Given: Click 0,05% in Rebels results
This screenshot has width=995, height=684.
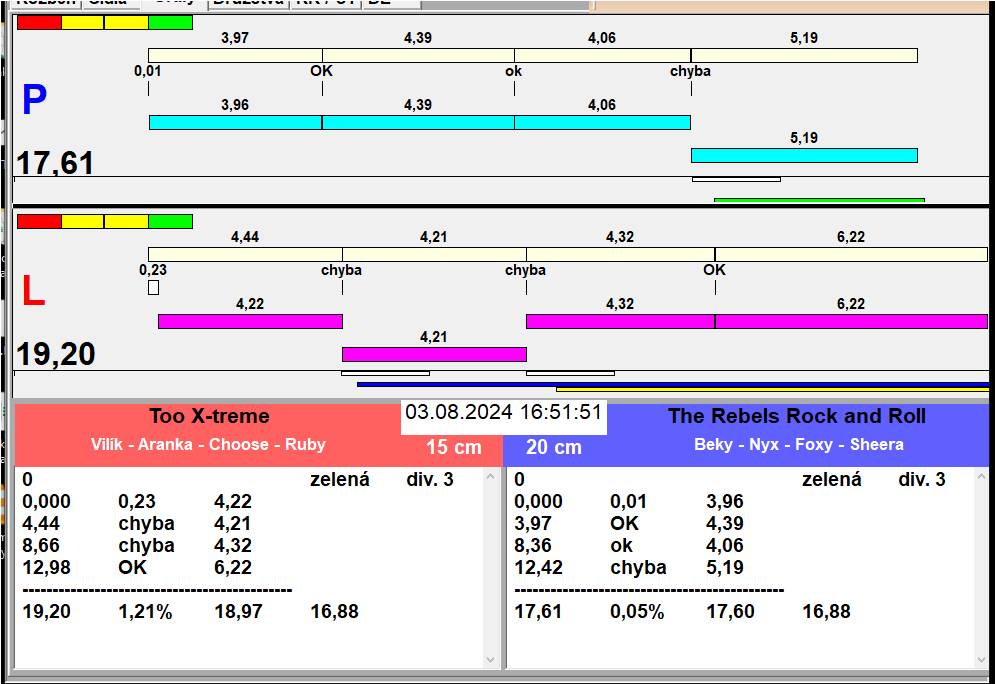Looking at the screenshot, I should pyautogui.click(x=637, y=612).
